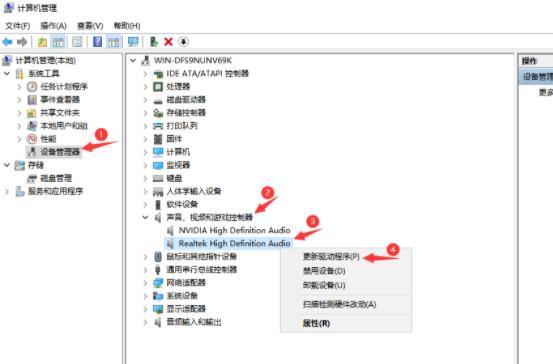Click the red X uninstall device icon
The width and height of the screenshot is (553, 364).
tap(168, 42)
